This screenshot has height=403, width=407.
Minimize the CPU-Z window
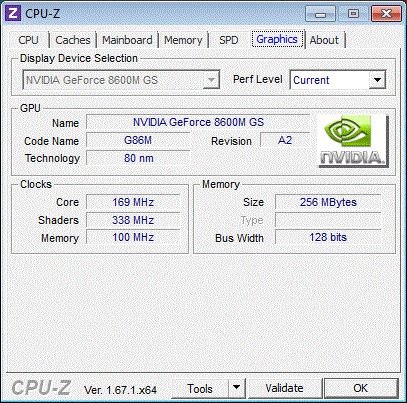(320, 14)
